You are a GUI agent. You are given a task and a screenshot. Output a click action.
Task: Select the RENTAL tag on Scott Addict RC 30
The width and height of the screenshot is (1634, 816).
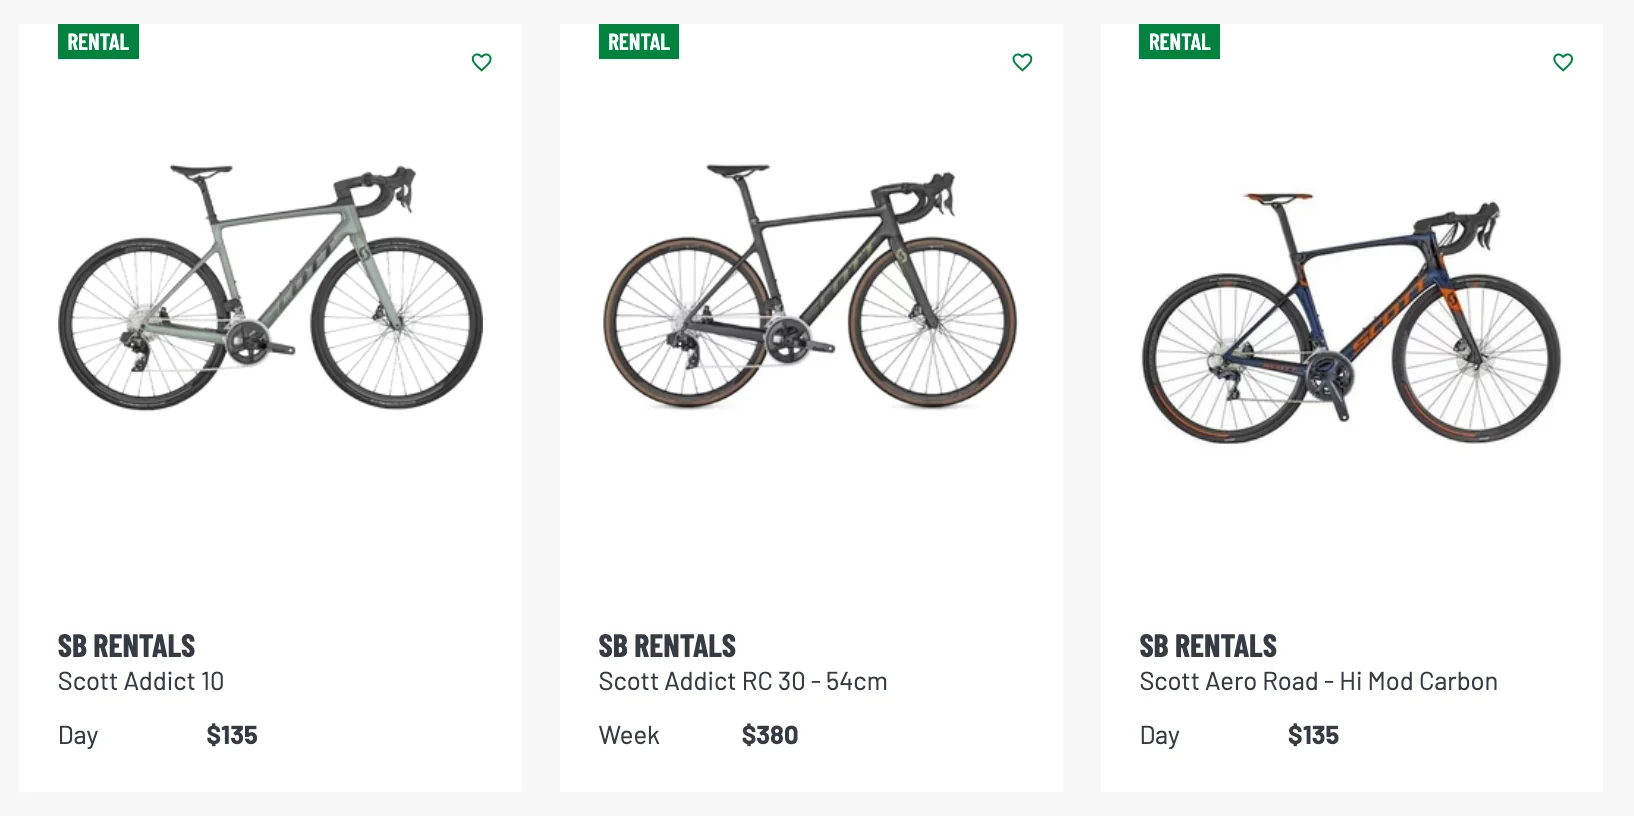[638, 41]
